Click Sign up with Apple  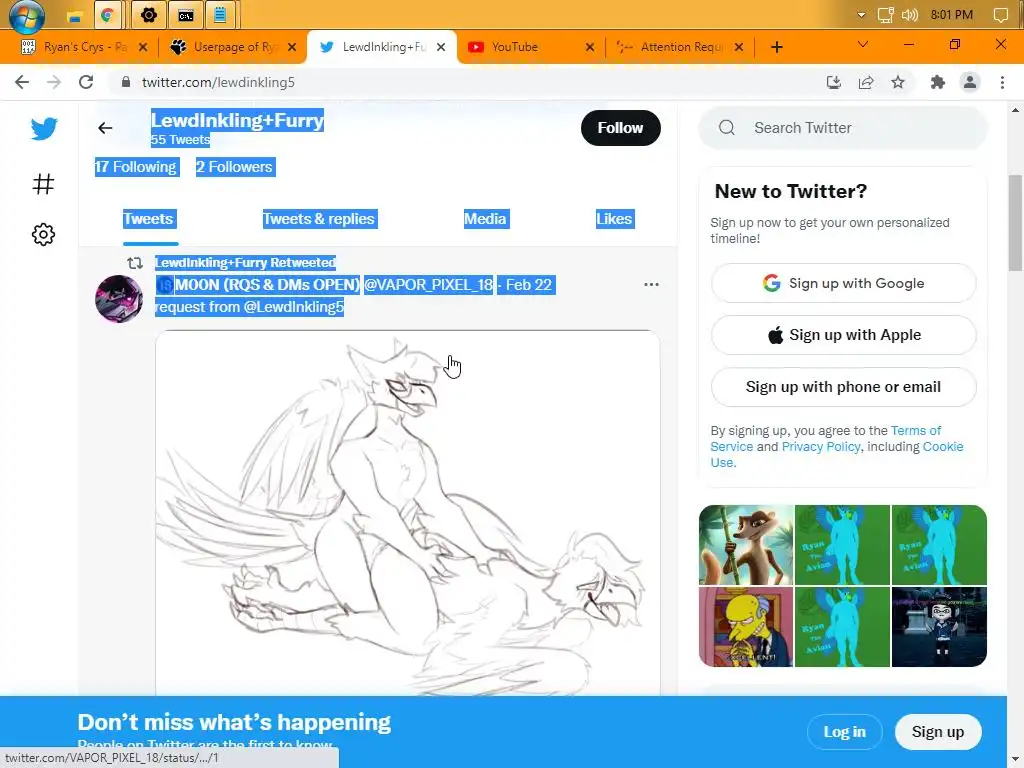coord(843,335)
